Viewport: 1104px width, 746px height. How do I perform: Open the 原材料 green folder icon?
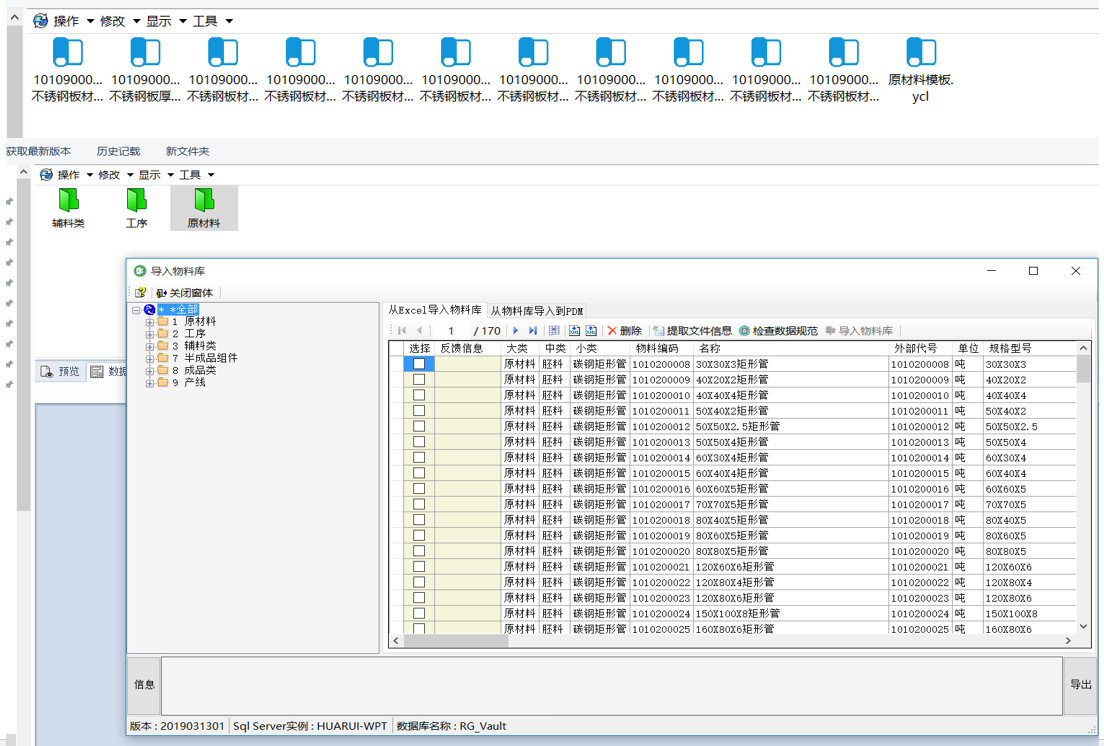204,200
